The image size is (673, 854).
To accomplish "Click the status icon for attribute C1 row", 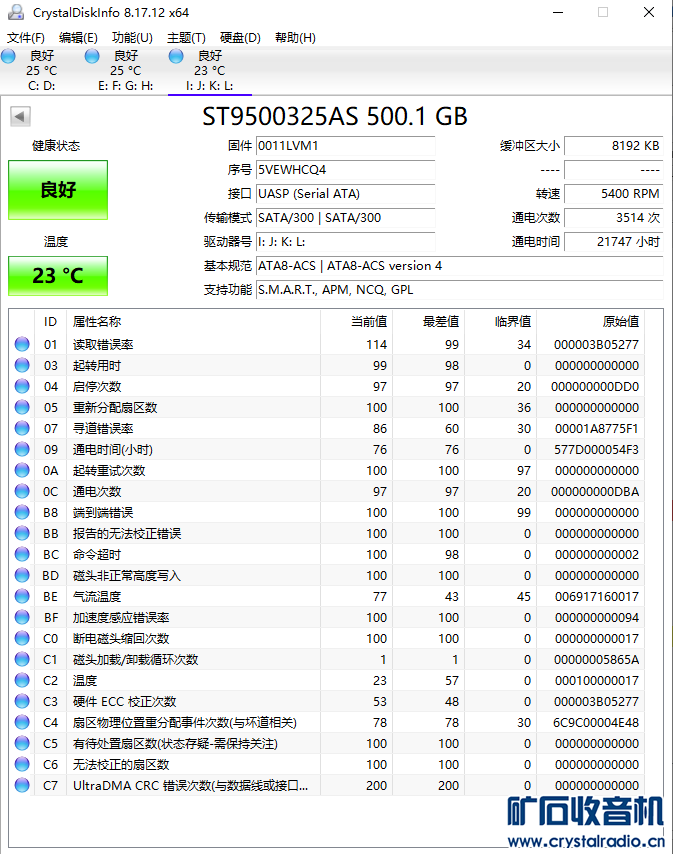I will (22, 659).
